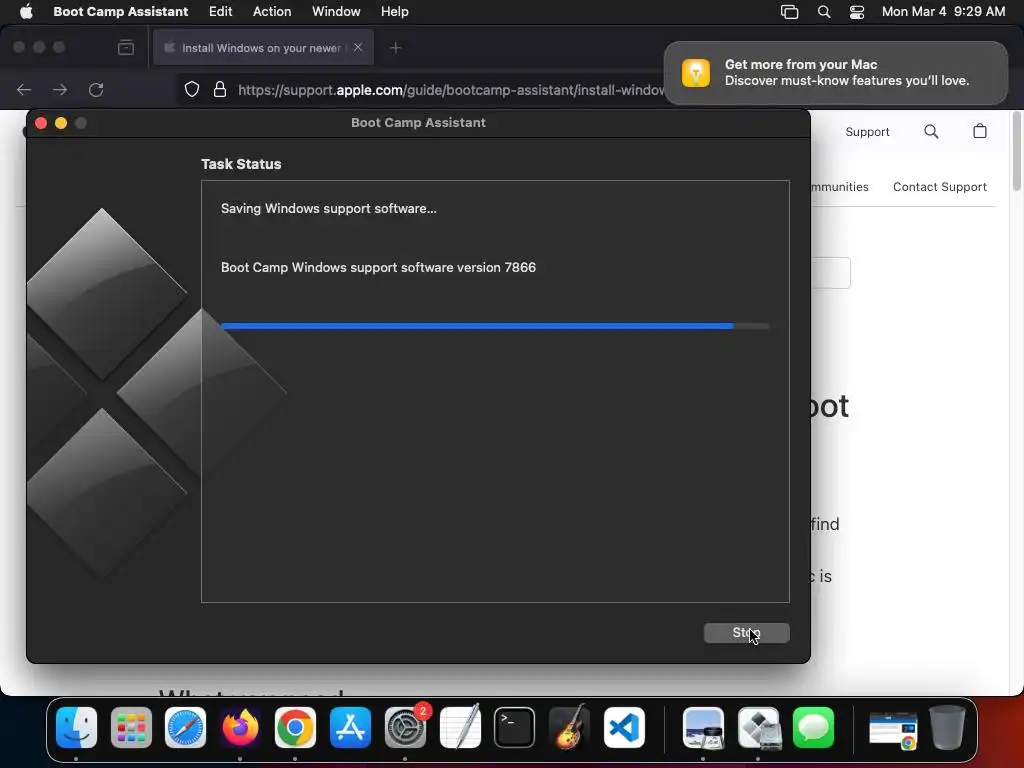Click the browser forward arrow
1024x768 pixels.
(60, 89)
